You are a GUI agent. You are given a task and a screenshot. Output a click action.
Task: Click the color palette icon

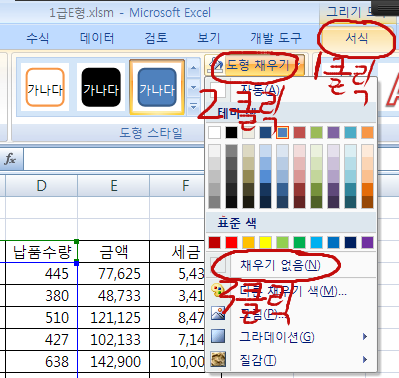tap(218, 291)
